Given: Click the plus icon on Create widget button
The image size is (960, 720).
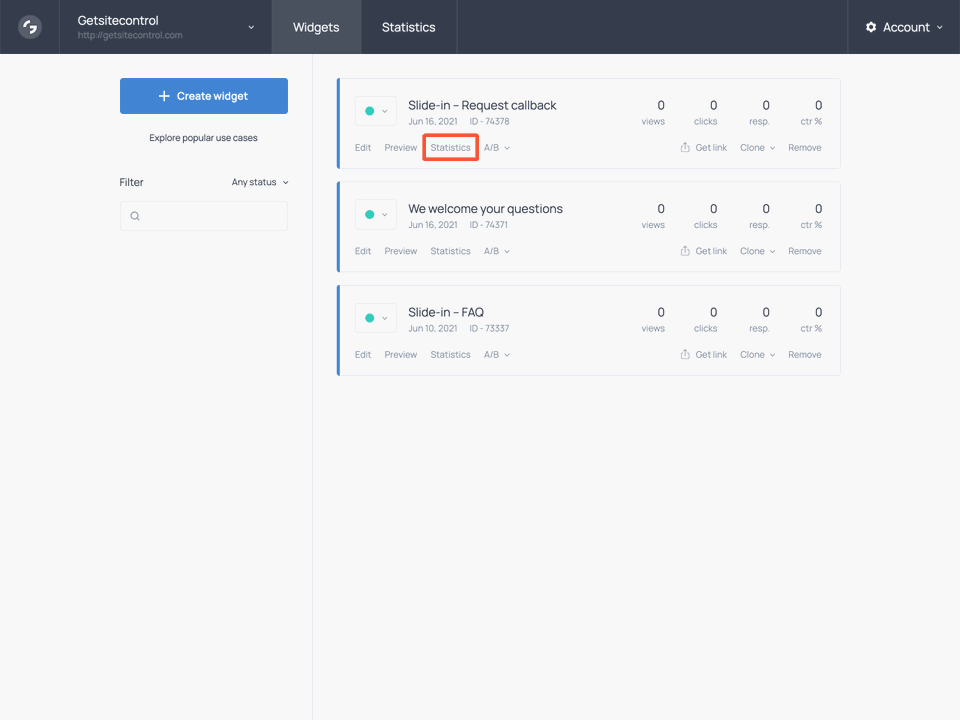Looking at the screenshot, I should [x=165, y=95].
